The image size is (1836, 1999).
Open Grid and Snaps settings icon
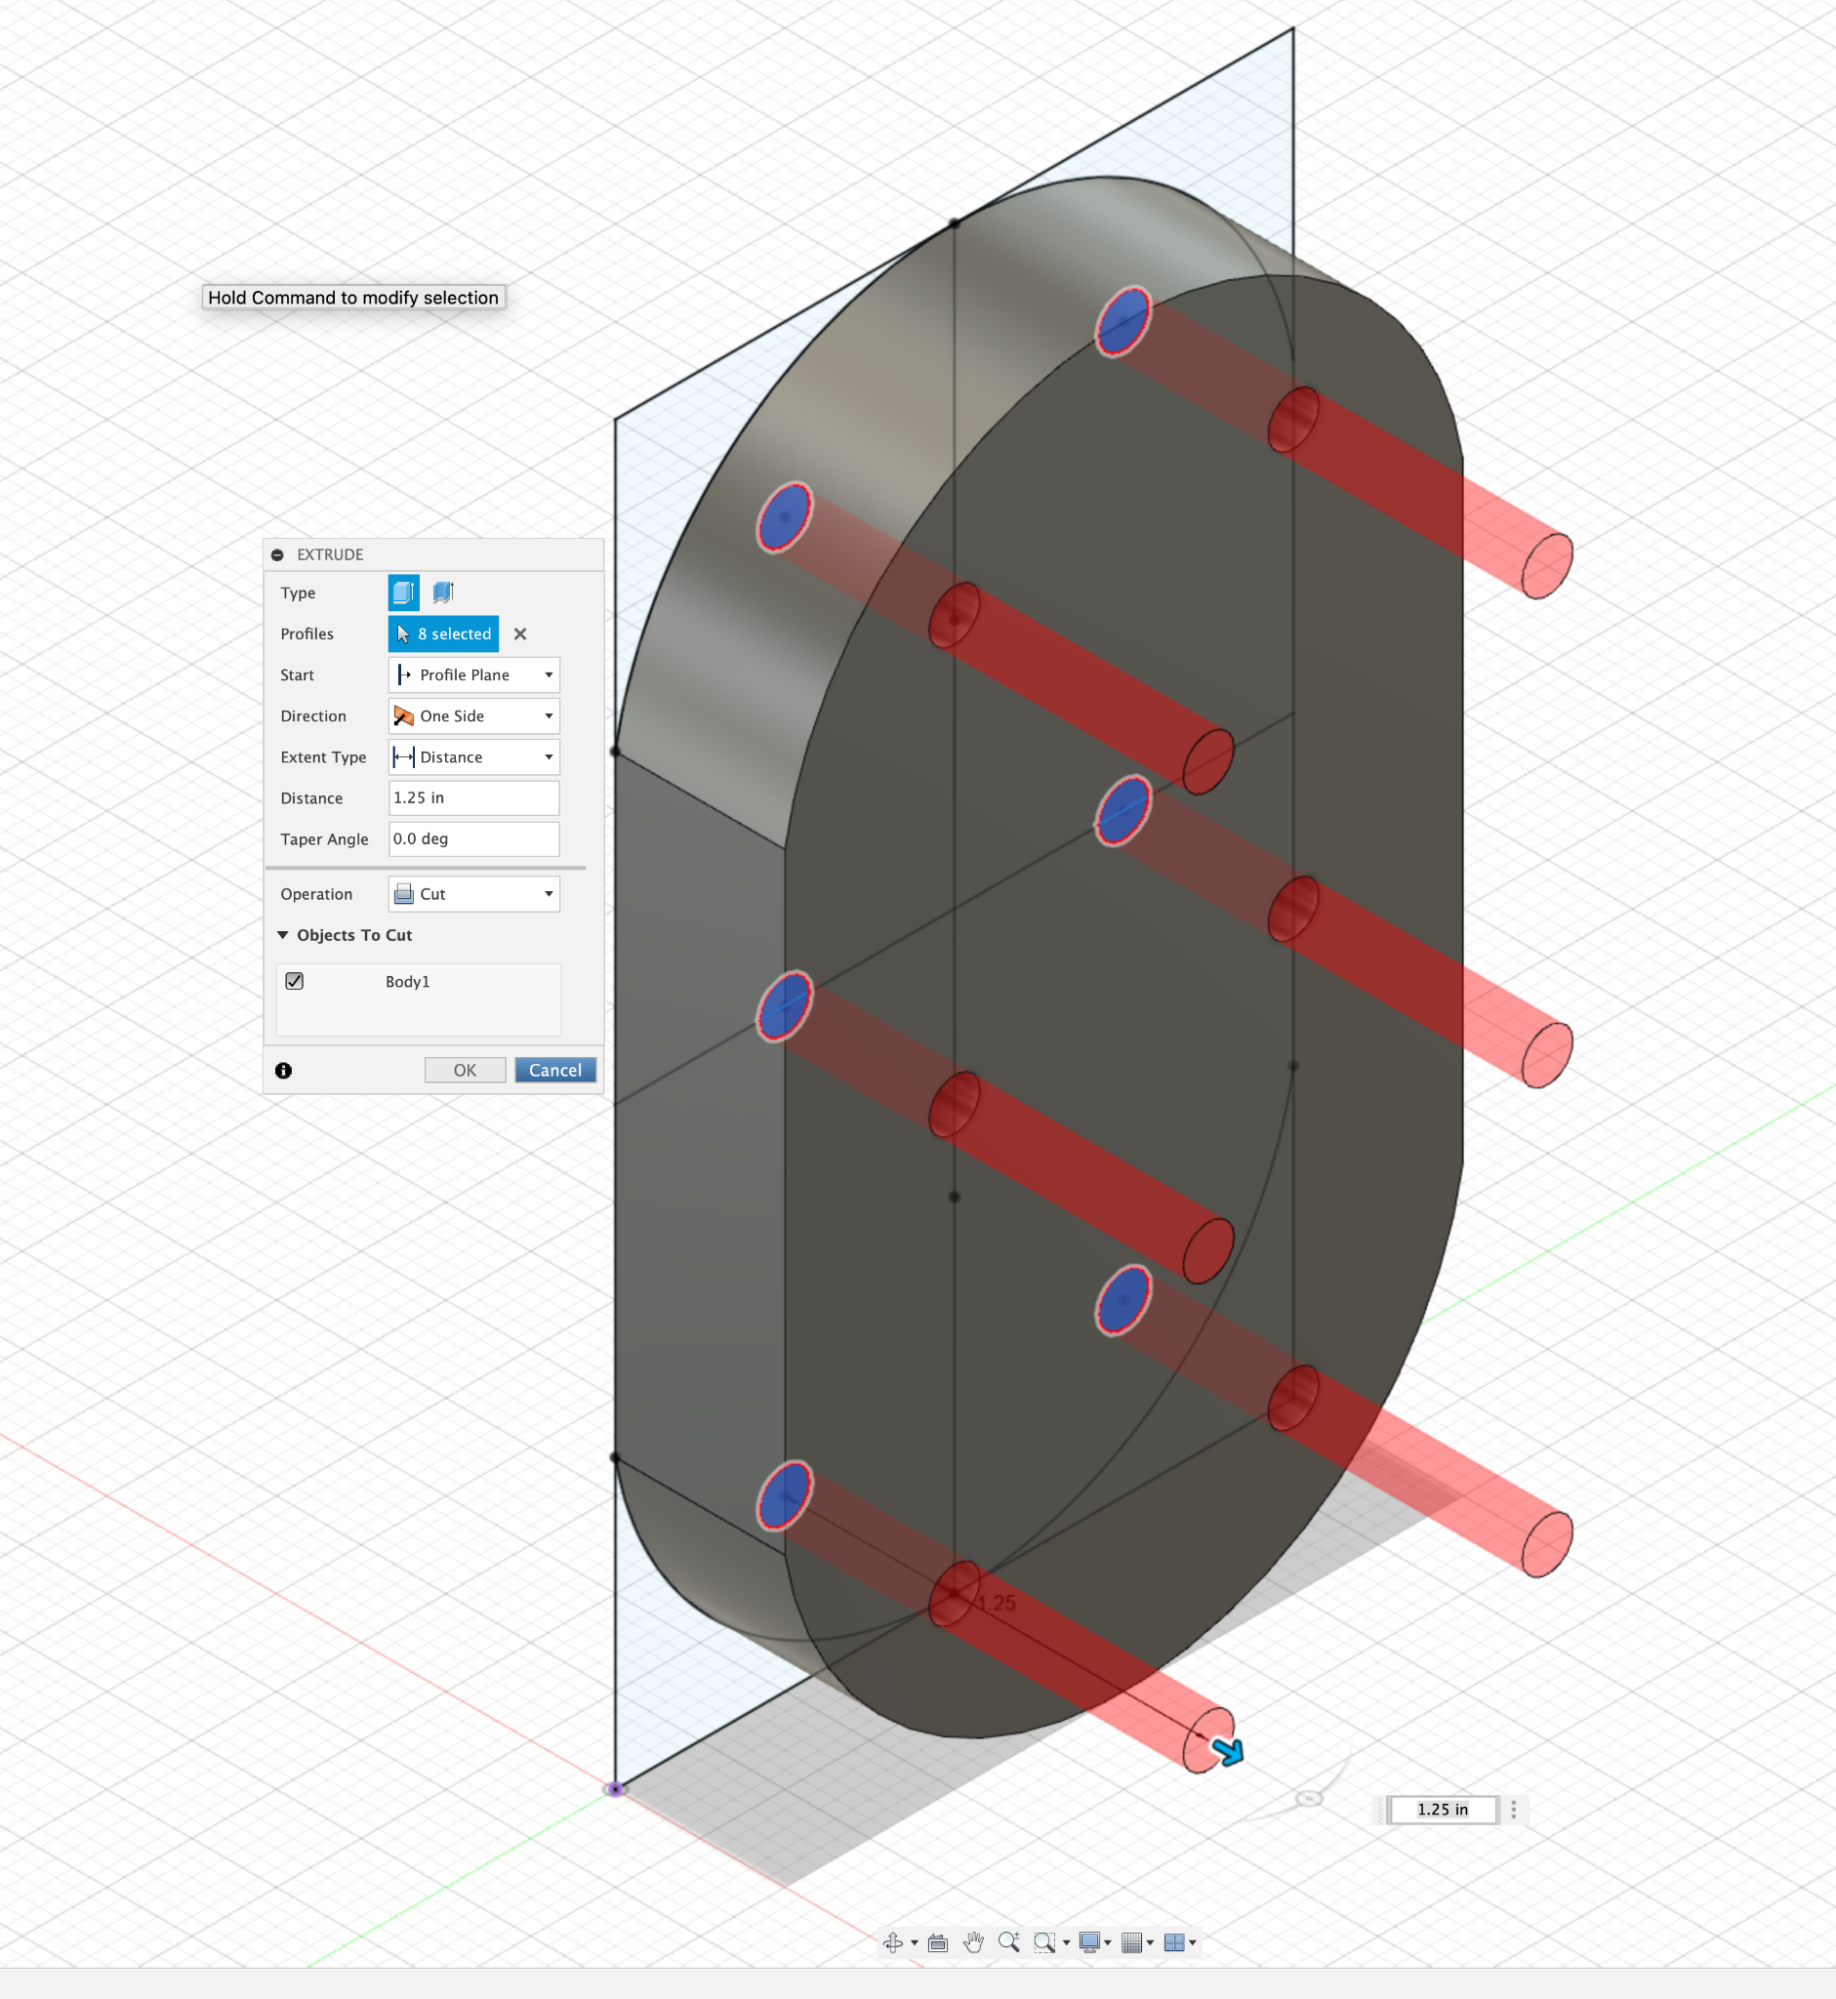1131,1942
